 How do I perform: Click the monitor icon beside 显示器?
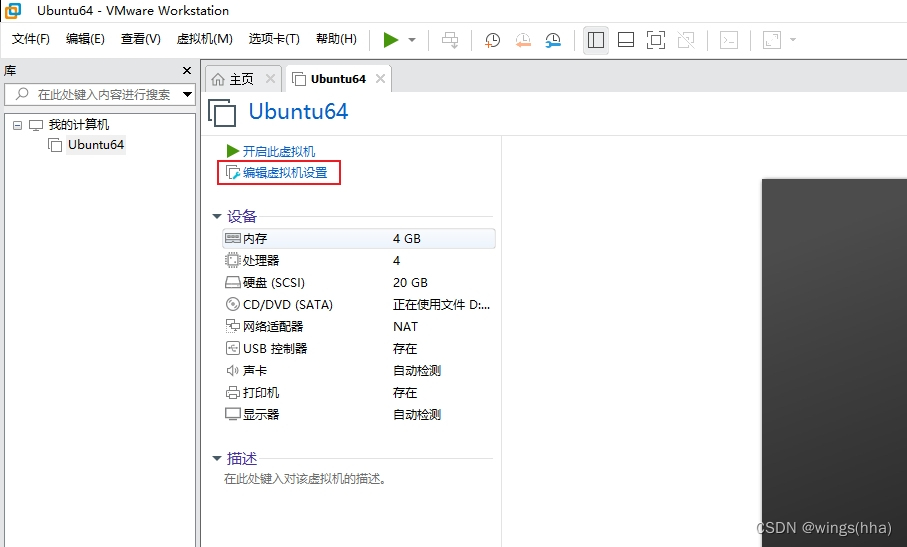[233, 415]
